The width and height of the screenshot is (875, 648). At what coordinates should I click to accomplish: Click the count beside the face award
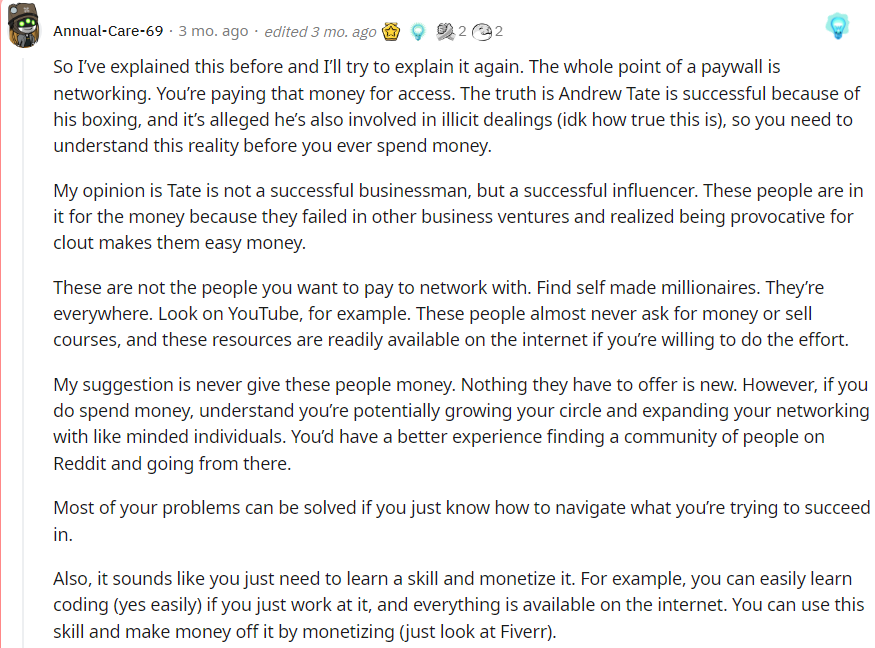coord(498,31)
